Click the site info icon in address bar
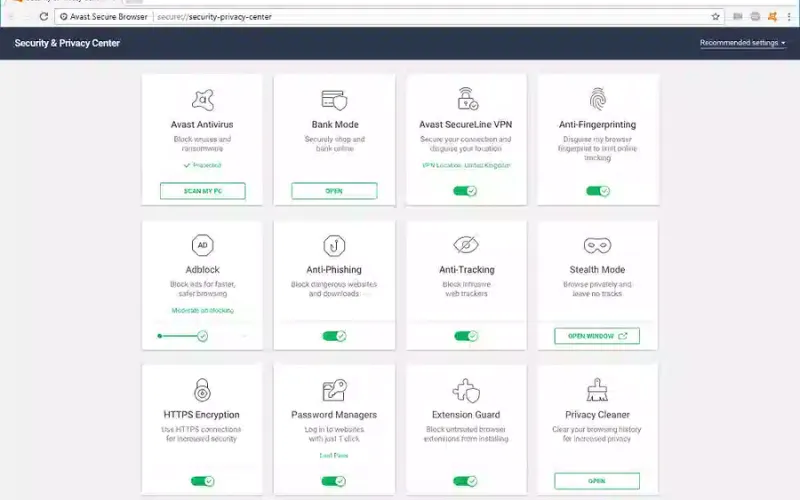This screenshot has height=500, width=800. [x=64, y=16]
